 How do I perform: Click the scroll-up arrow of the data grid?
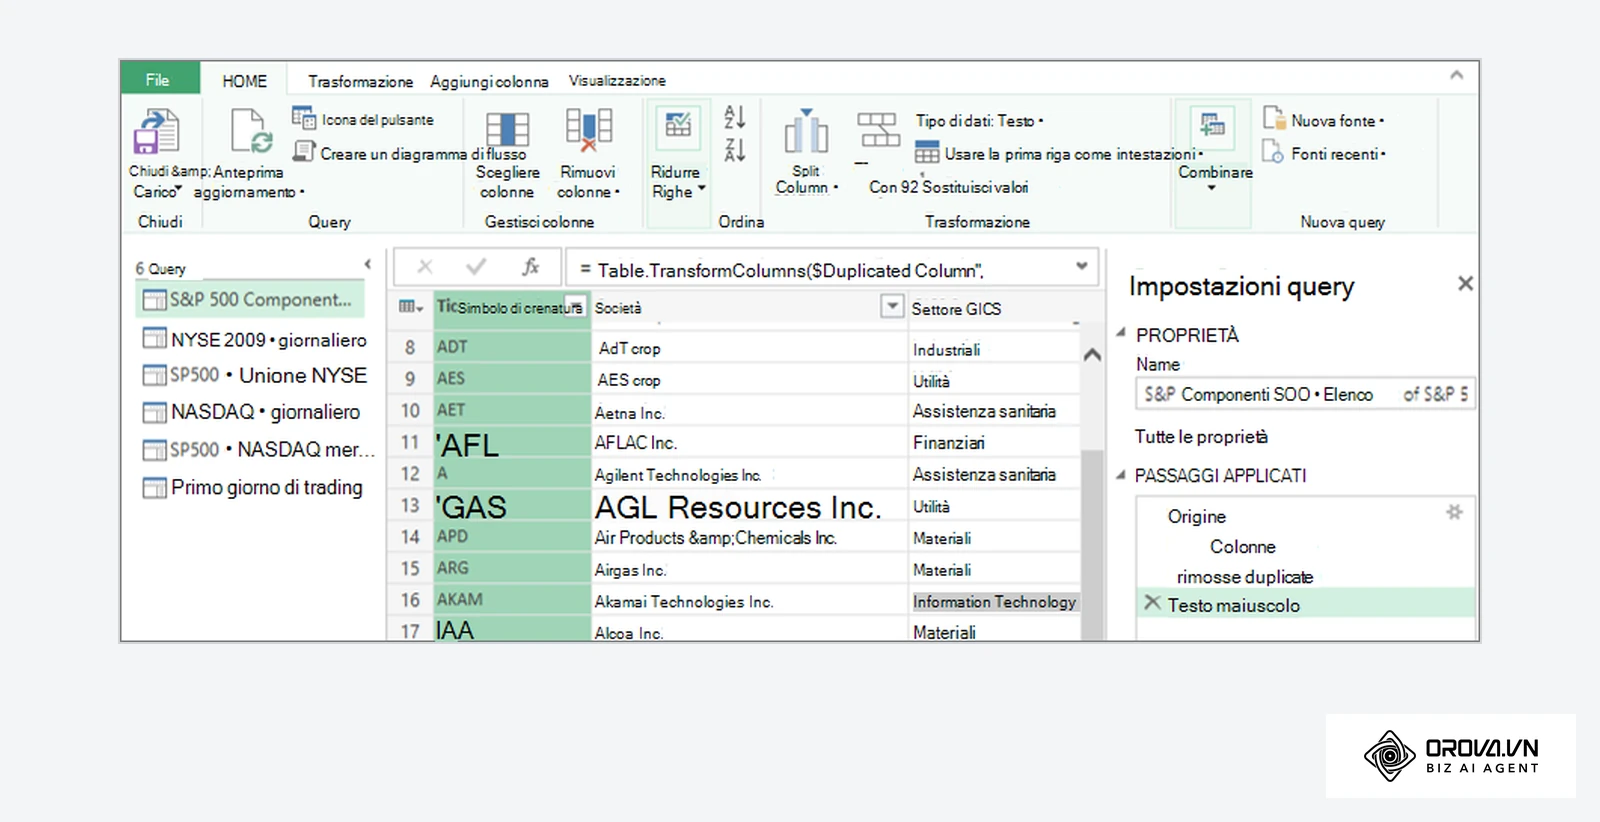(1092, 354)
